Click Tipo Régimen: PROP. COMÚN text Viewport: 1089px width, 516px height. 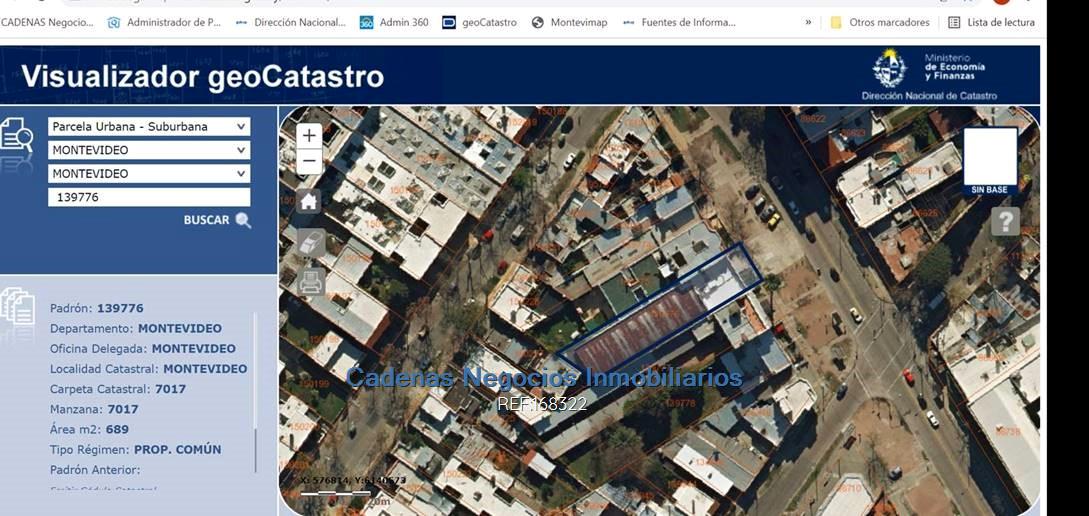click(x=135, y=449)
